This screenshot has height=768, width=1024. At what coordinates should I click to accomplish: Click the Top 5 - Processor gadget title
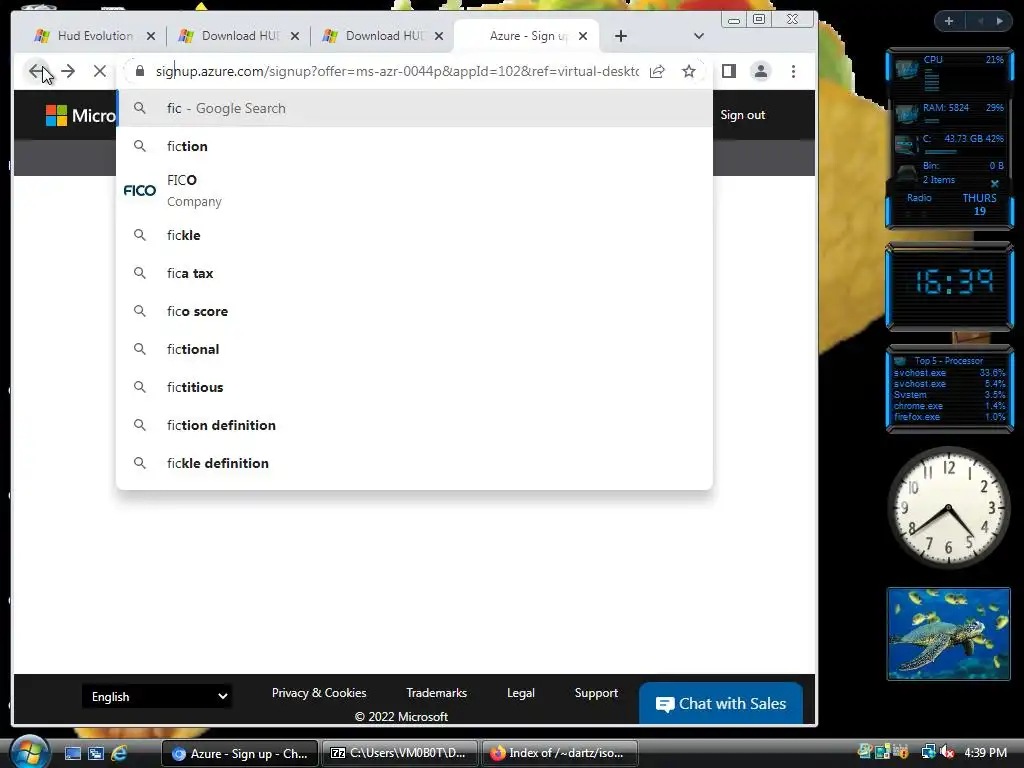pos(948,360)
